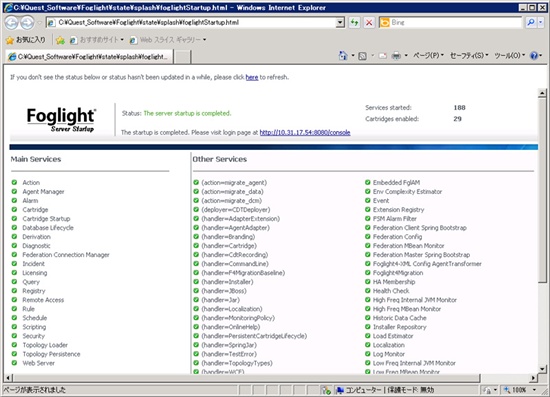Click the Cartridges enabled count 29
The height and width of the screenshot is (397, 550).
(457, 119)
